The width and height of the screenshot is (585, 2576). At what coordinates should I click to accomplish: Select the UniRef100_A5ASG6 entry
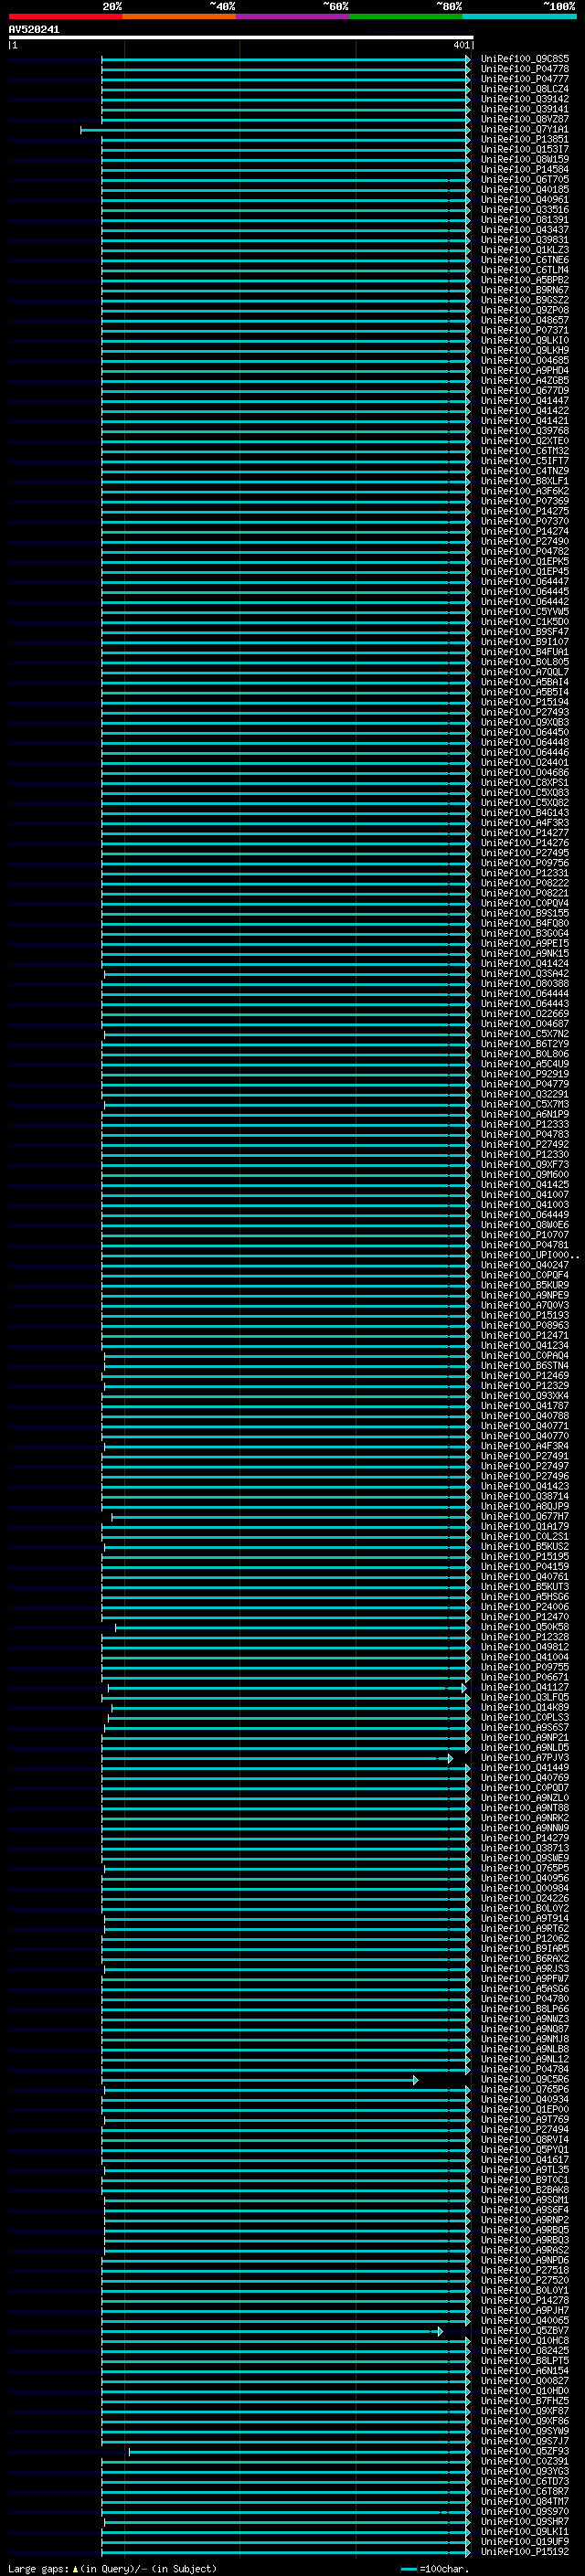524,1988
